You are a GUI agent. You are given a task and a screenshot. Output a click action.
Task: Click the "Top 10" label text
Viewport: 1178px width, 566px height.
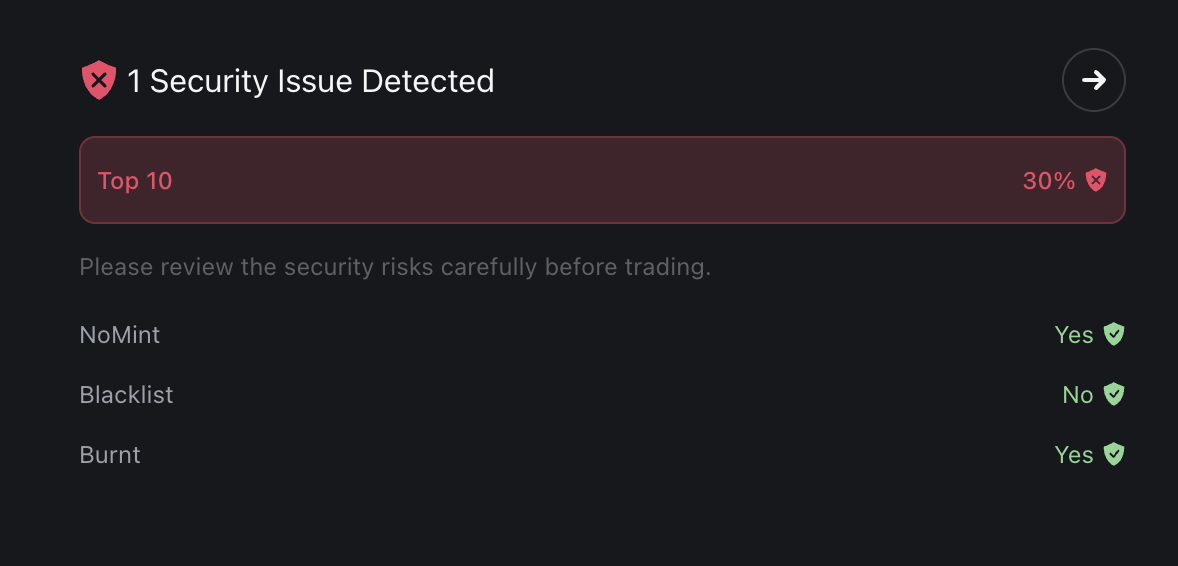click(135, 181)
